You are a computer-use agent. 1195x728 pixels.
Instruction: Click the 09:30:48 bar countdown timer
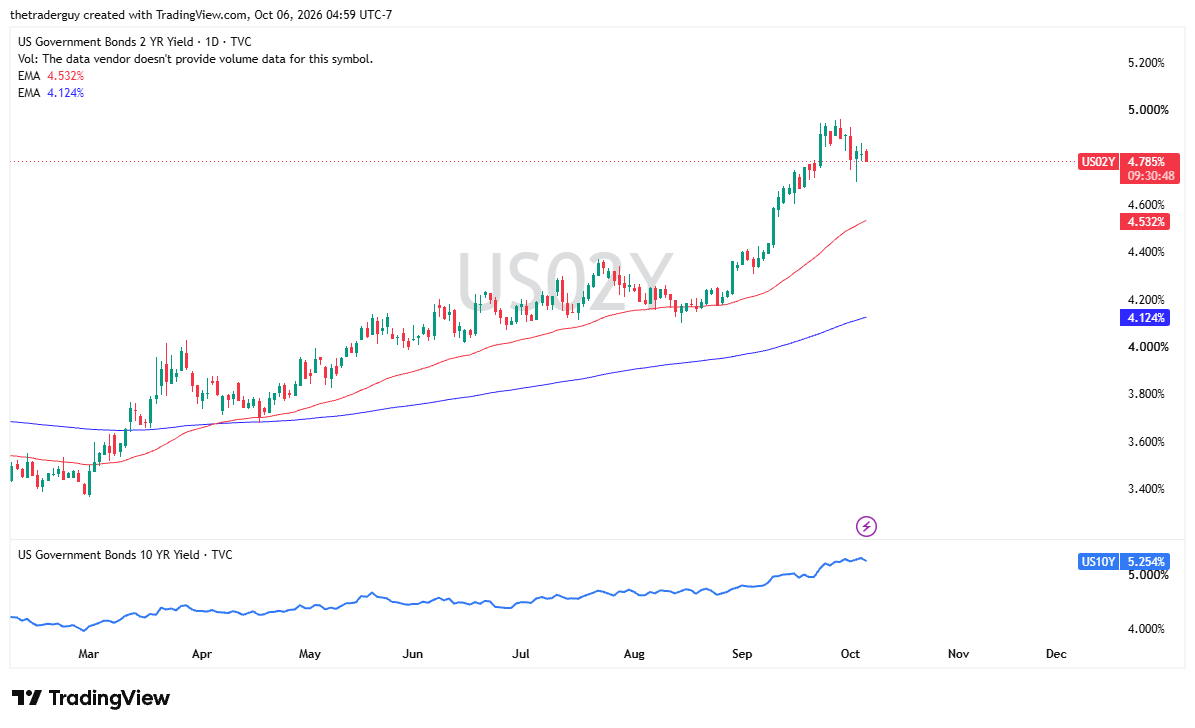pos(1149,176)
